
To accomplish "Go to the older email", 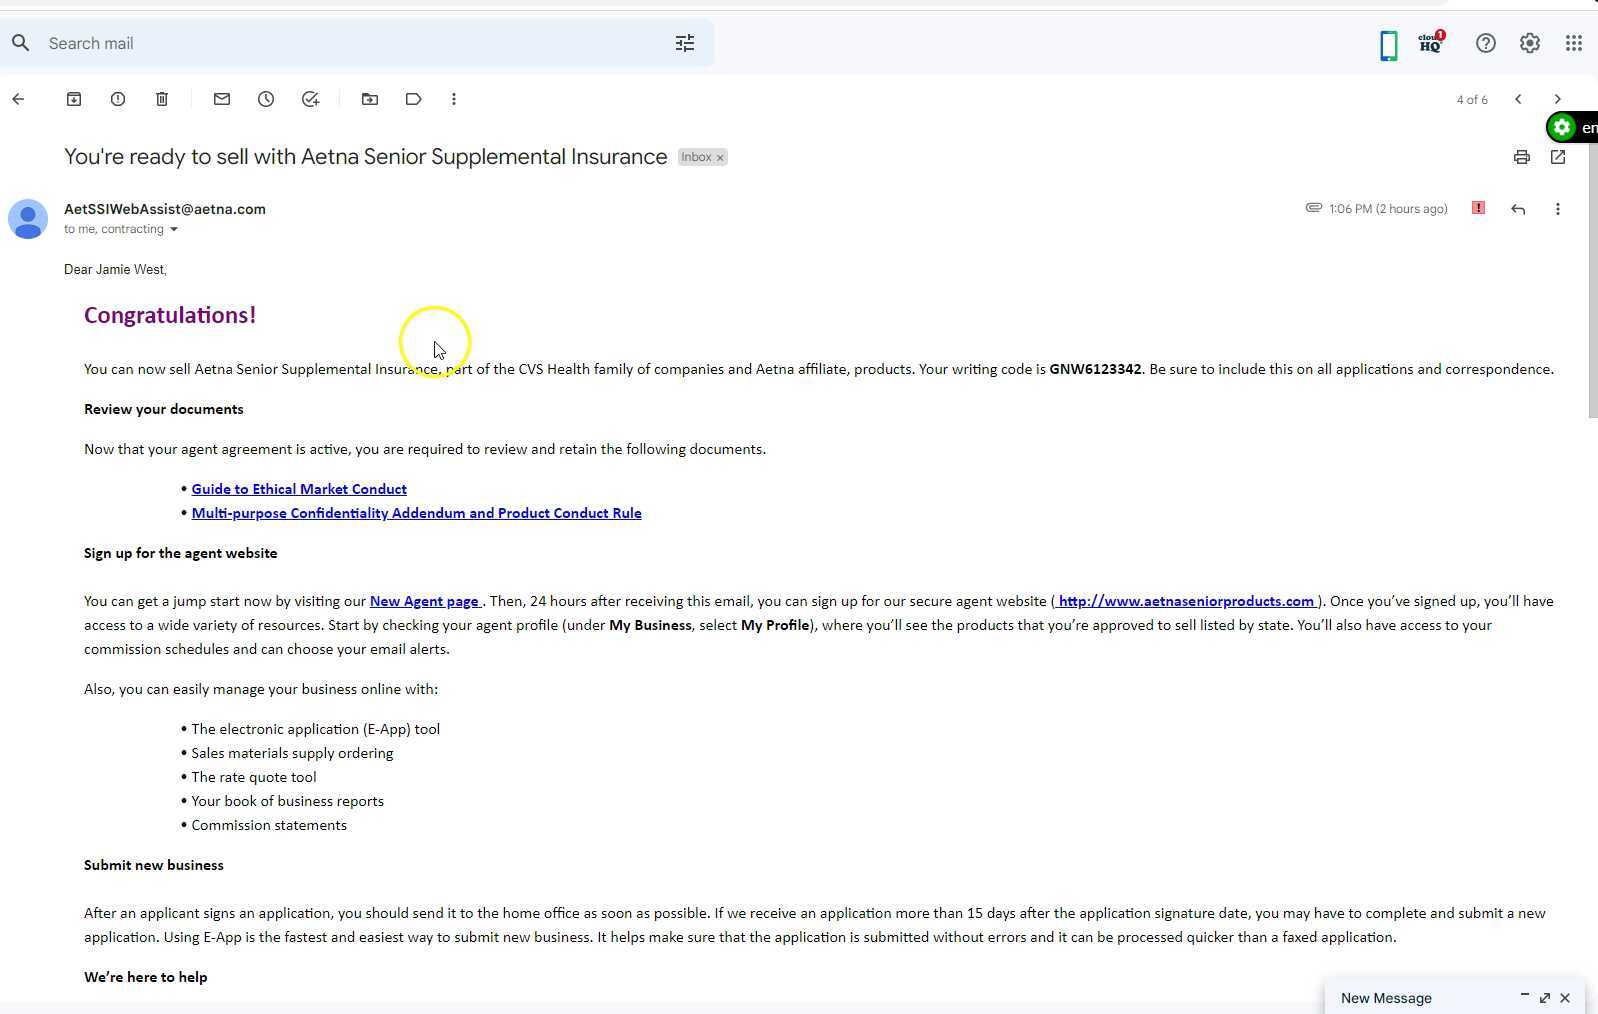I will pos(1558,99).
